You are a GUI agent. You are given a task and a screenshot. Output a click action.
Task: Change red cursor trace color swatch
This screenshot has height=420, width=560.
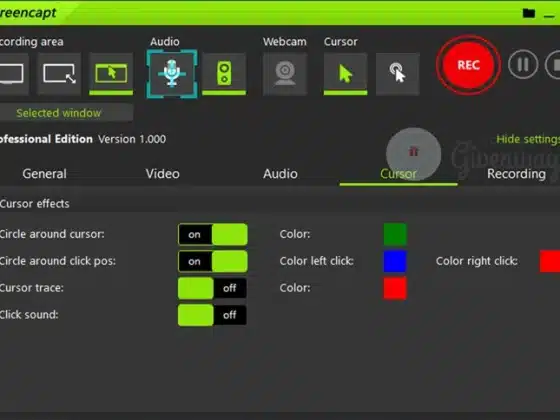coord(395,288)
